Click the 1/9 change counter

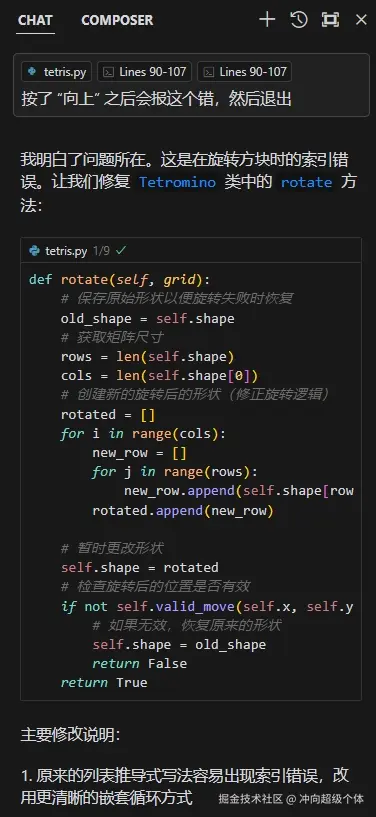point(102,251)
